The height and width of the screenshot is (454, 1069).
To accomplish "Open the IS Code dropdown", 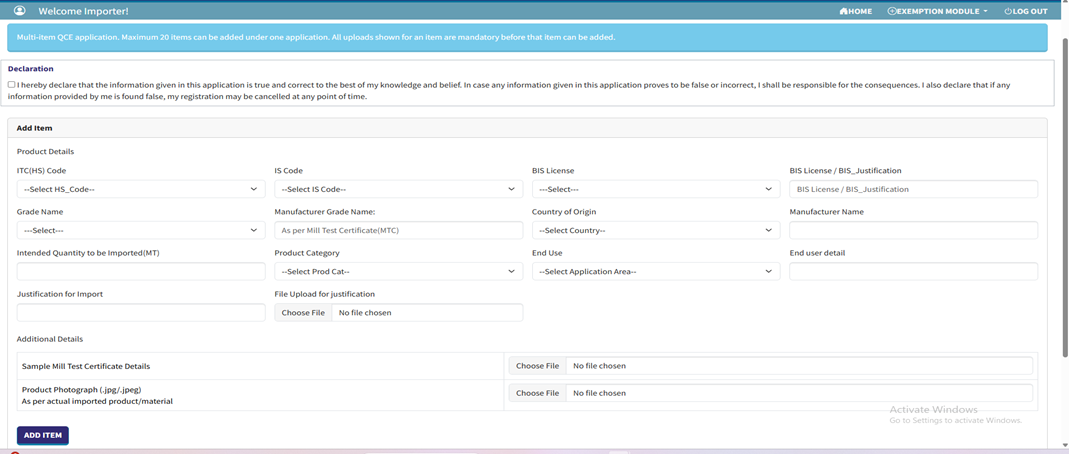I will 399,189.
